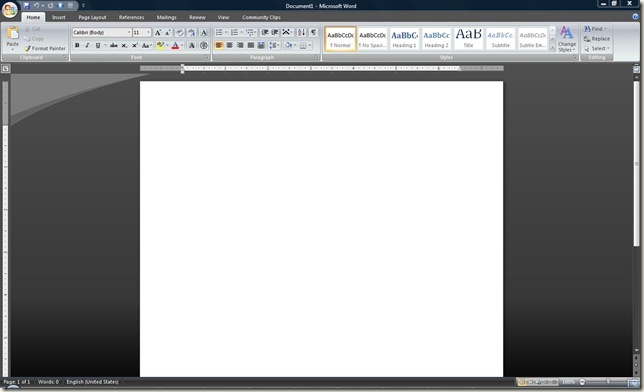Open Change Styles menu

567,39
